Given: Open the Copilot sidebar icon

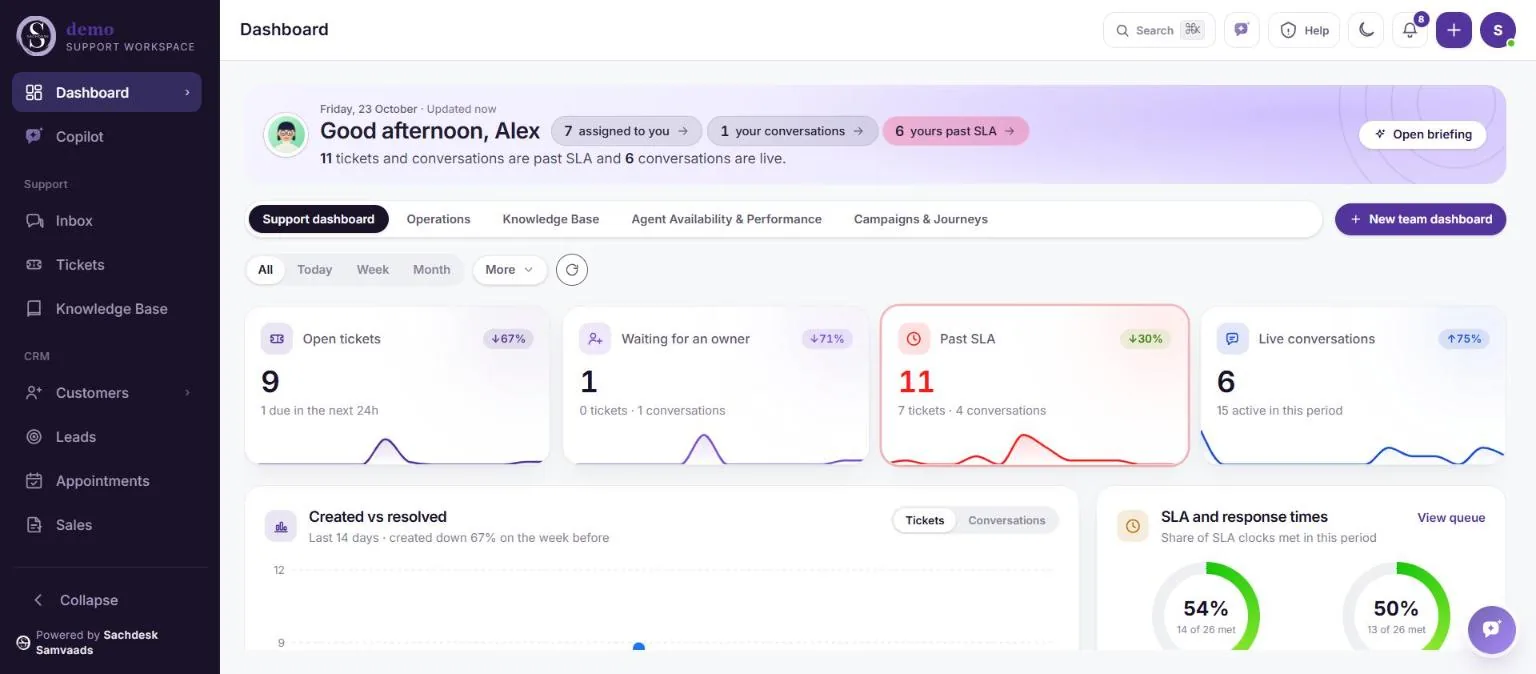Looking at the screenshot, I should [34, 136].
